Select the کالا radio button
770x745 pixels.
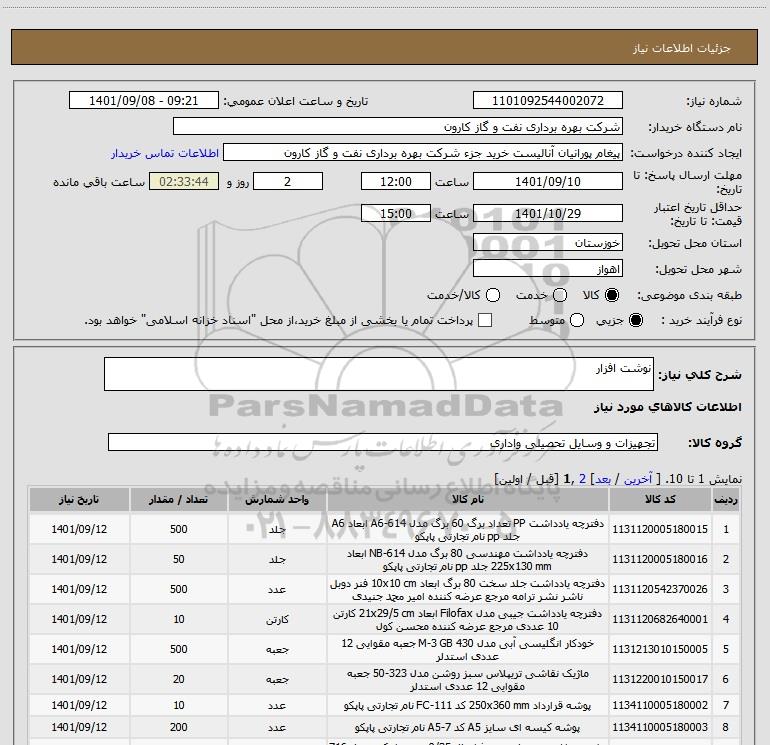pyautogui.click(x=612, y=295)
